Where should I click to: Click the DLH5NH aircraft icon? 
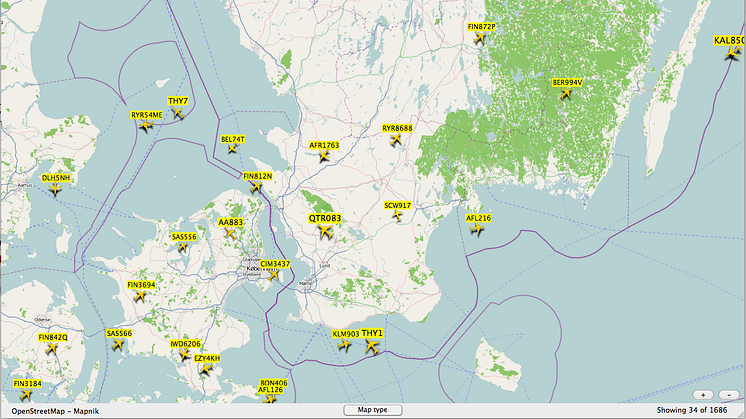coord(55,189)
